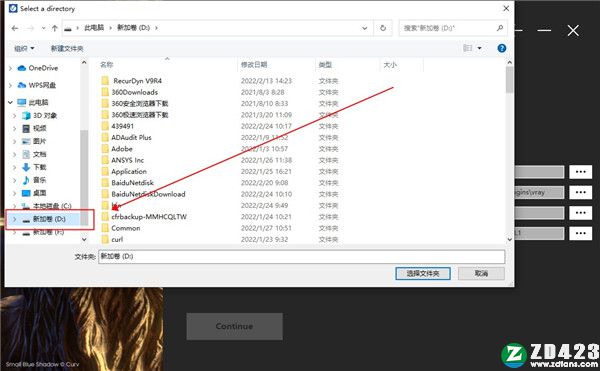This screenshot has height=371, width=600.
Task: Select 视频 folder in the tree
Action: (x=39, y=128)
